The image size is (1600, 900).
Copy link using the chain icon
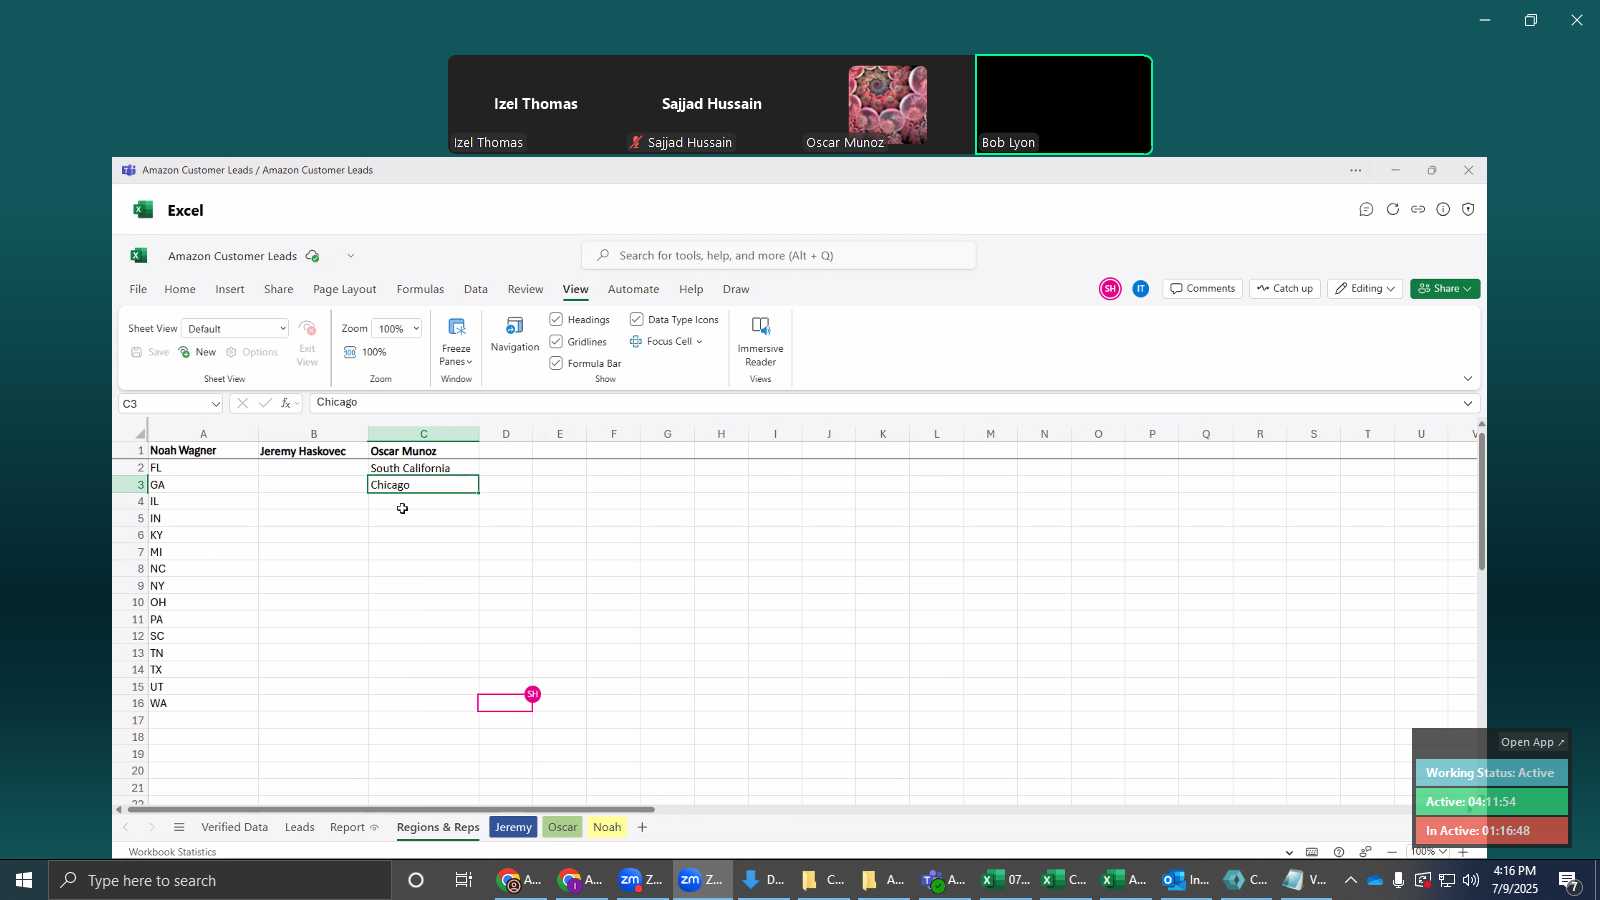[1418, 210]
